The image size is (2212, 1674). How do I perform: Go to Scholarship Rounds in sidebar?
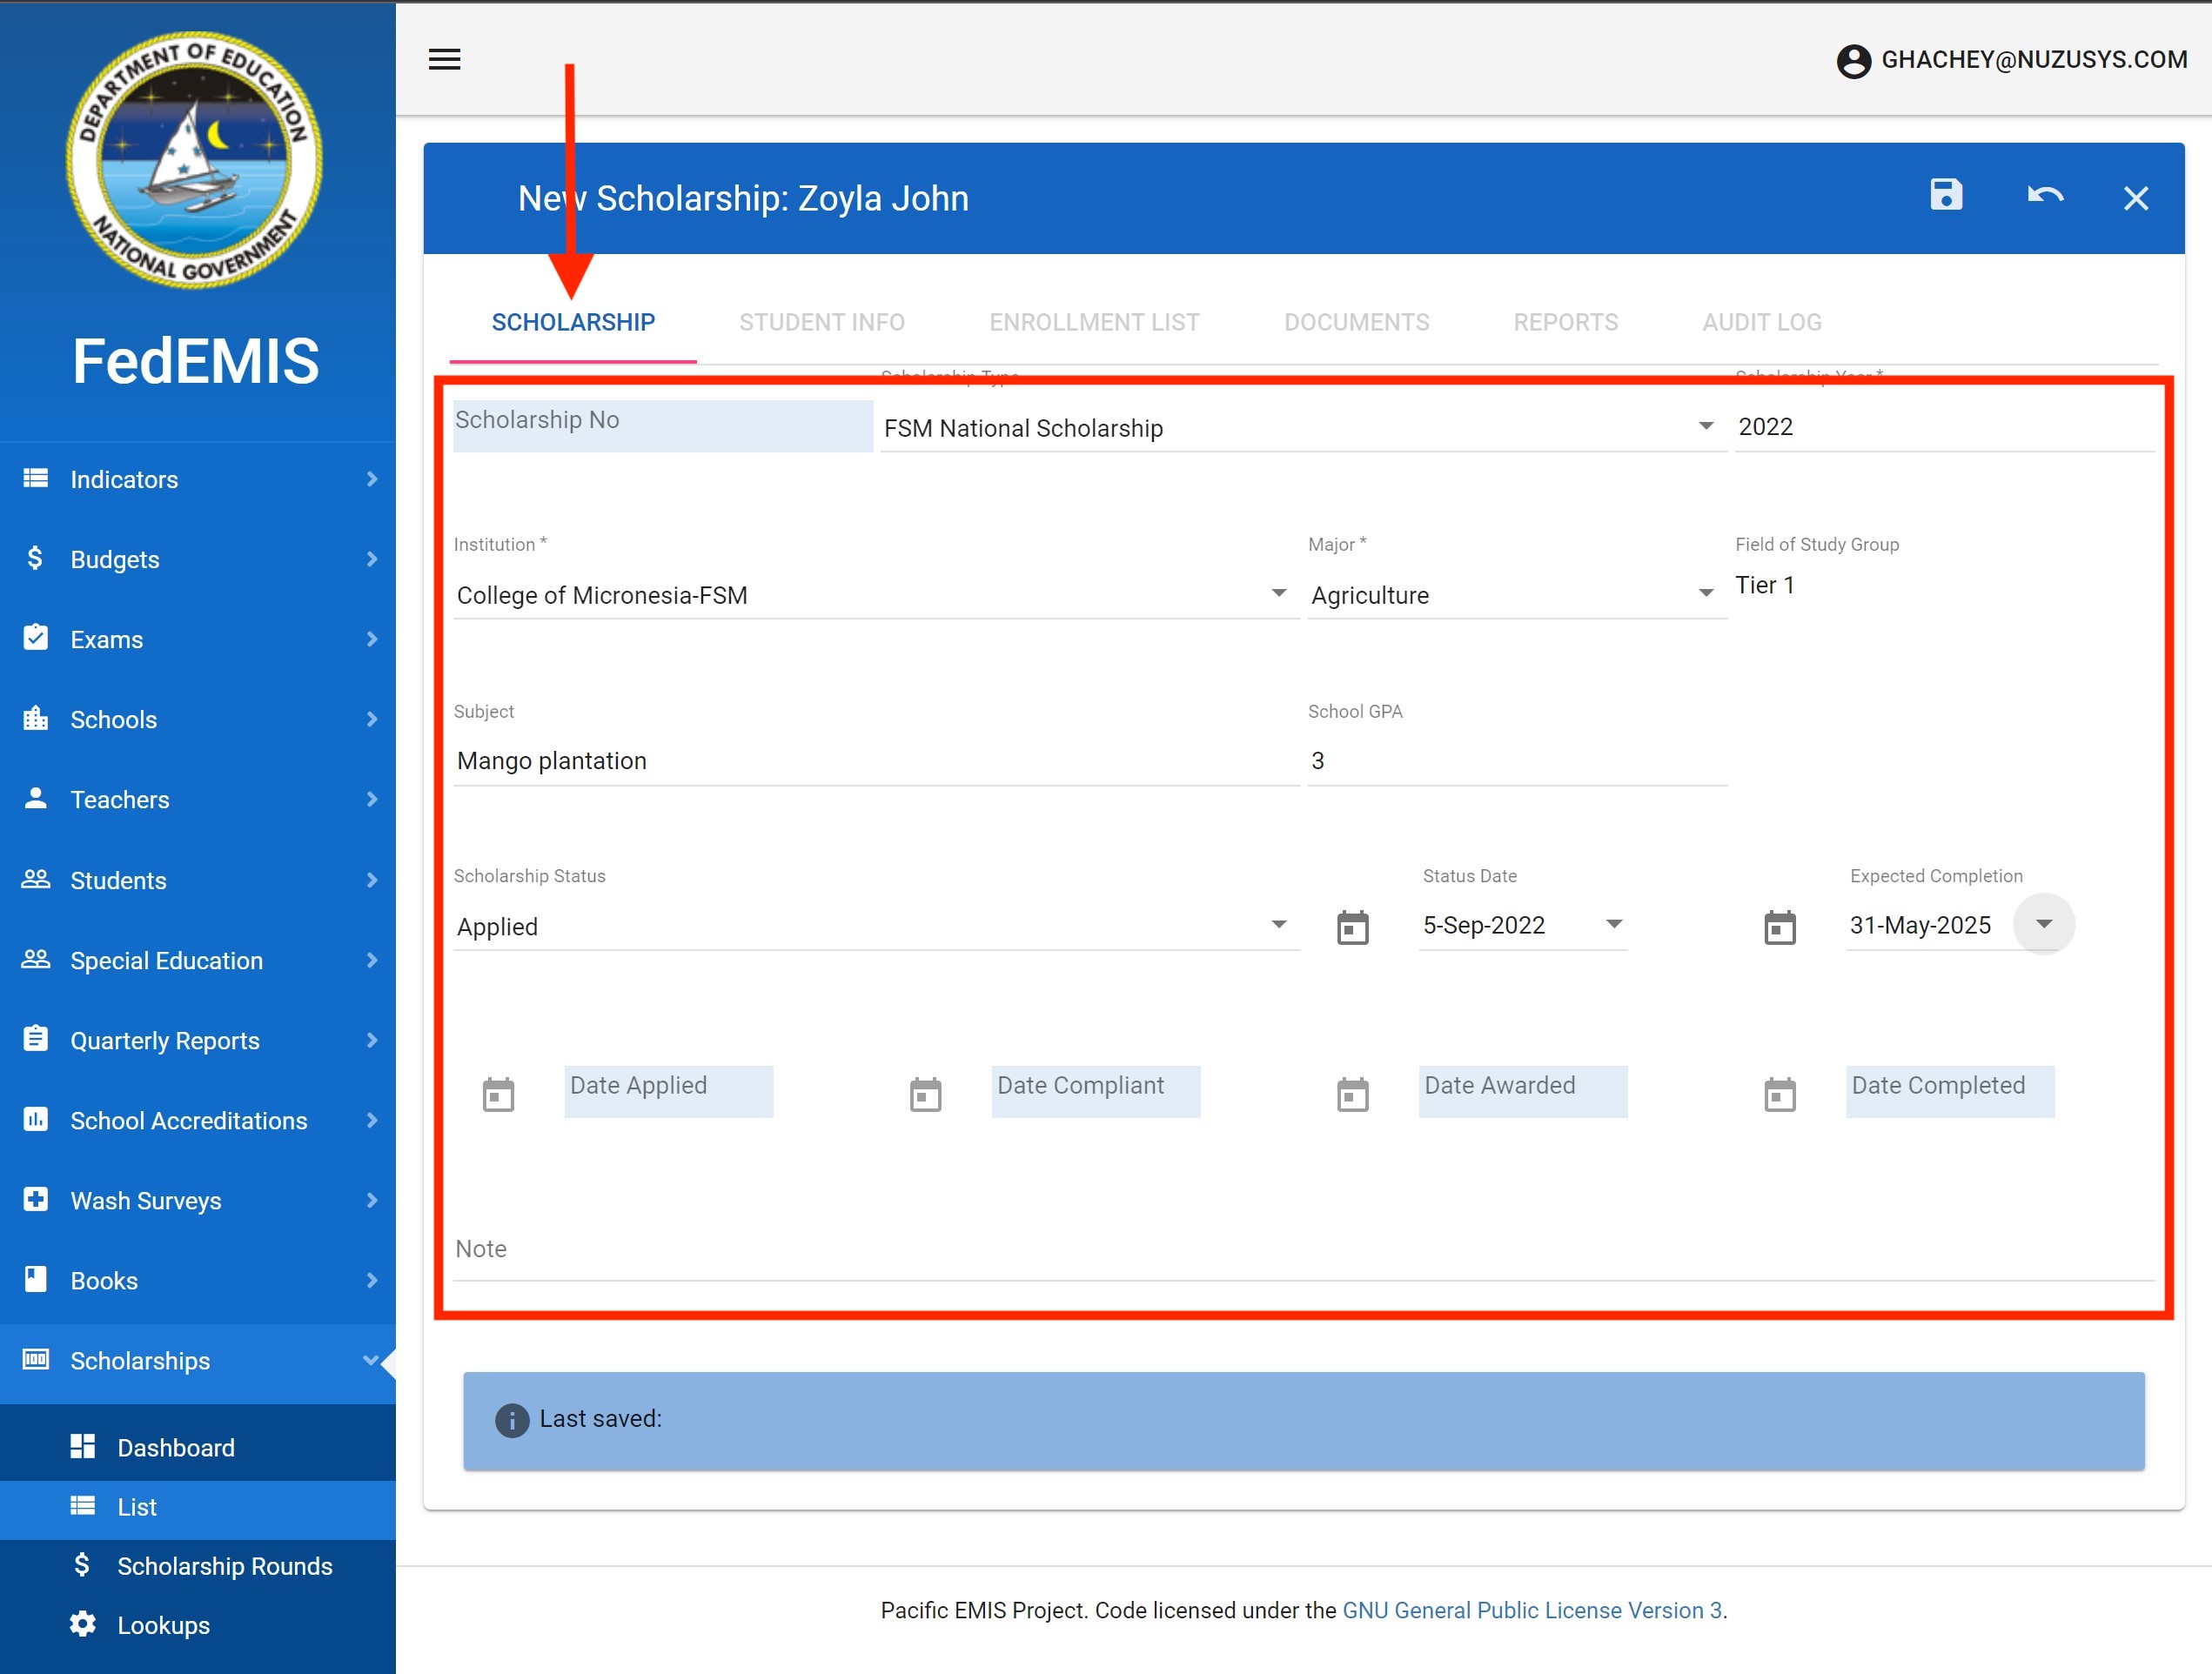click(224, 1566)
